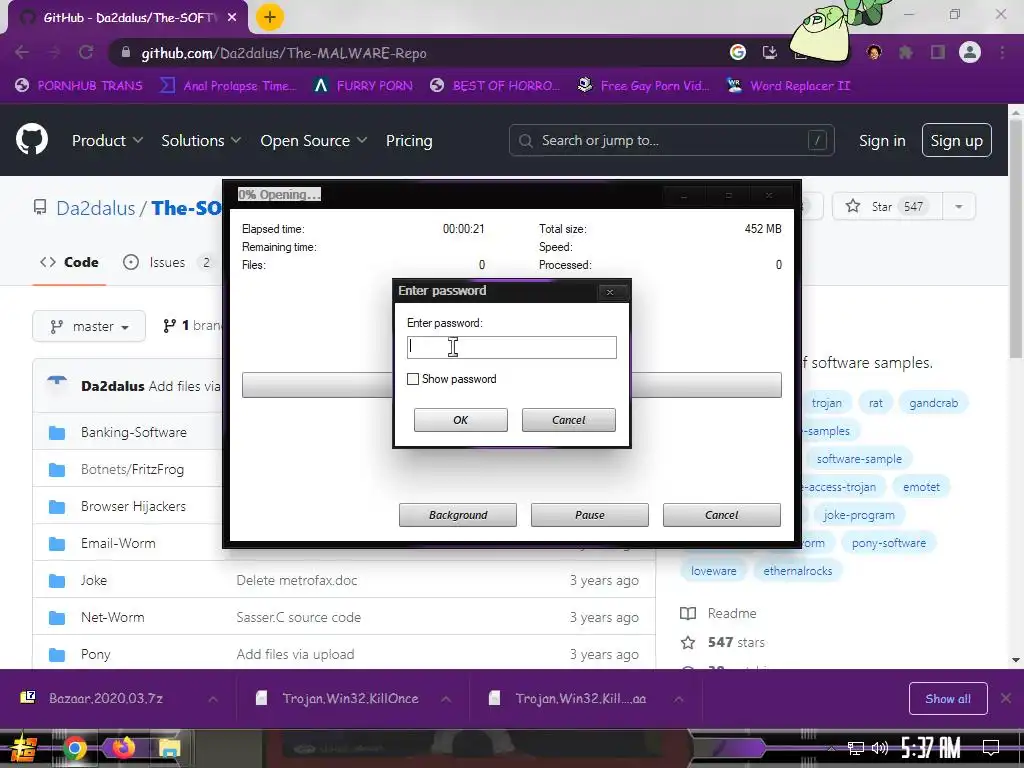
Task: Click Sign up on GitHub
Action: pyautogui.click(x=956, y=140)
